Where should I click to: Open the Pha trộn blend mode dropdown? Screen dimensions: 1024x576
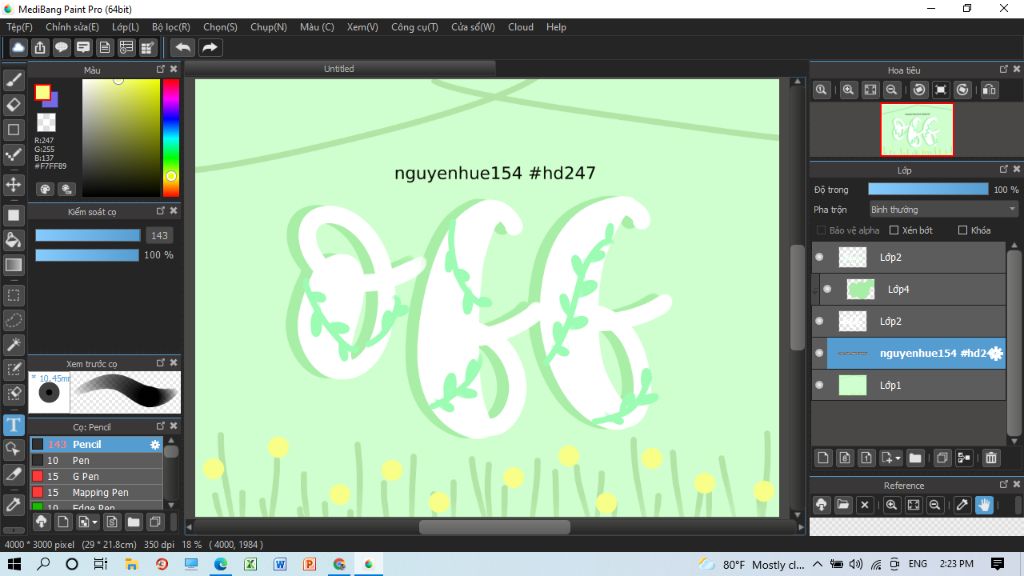pyautogui.click(x=943, y=210)
